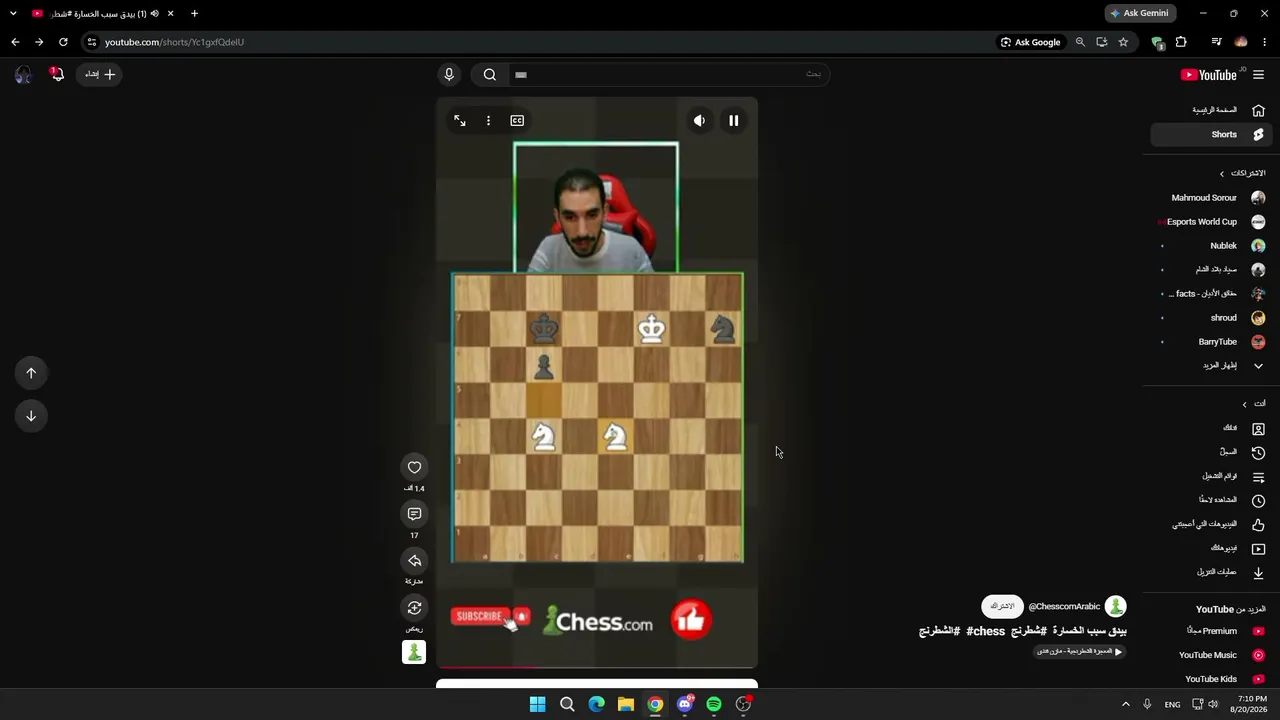Image resolution: width=1280 pixels, height=720 pixels.
Task: Show hidden system tray icons
Action: [x=1125, y=704]
